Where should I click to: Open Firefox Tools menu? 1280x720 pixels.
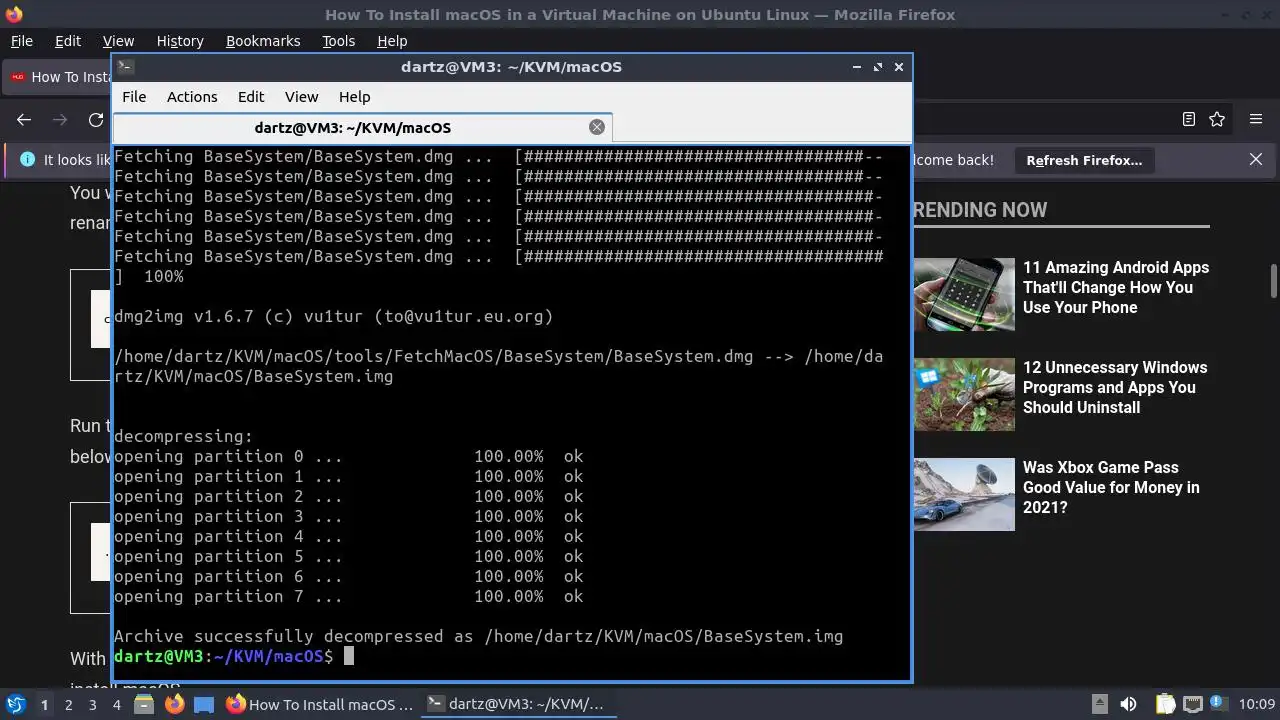(338, 41)
